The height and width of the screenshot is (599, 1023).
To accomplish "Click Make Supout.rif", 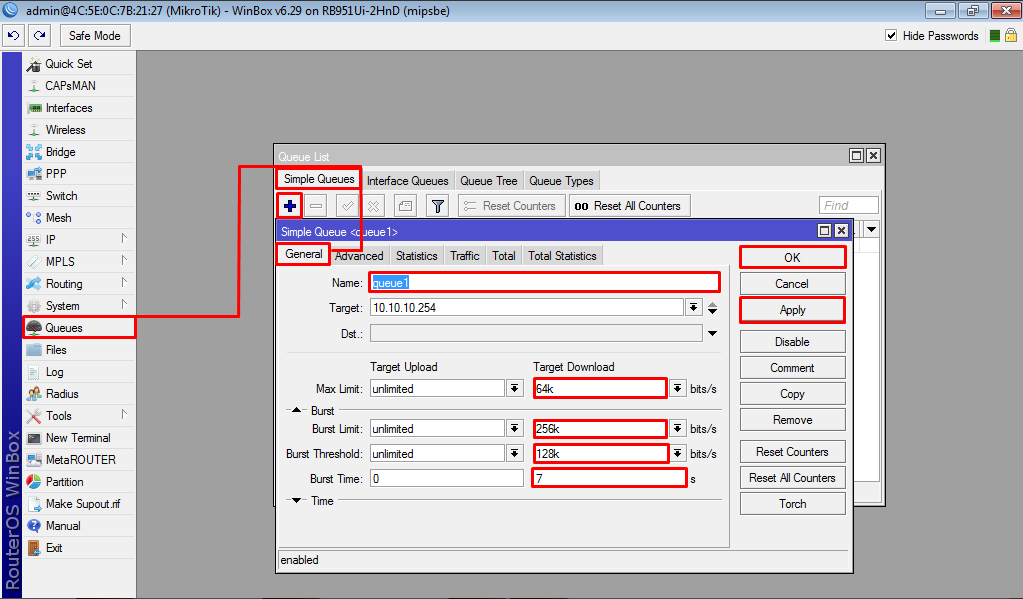I will (x=79, y=504).
